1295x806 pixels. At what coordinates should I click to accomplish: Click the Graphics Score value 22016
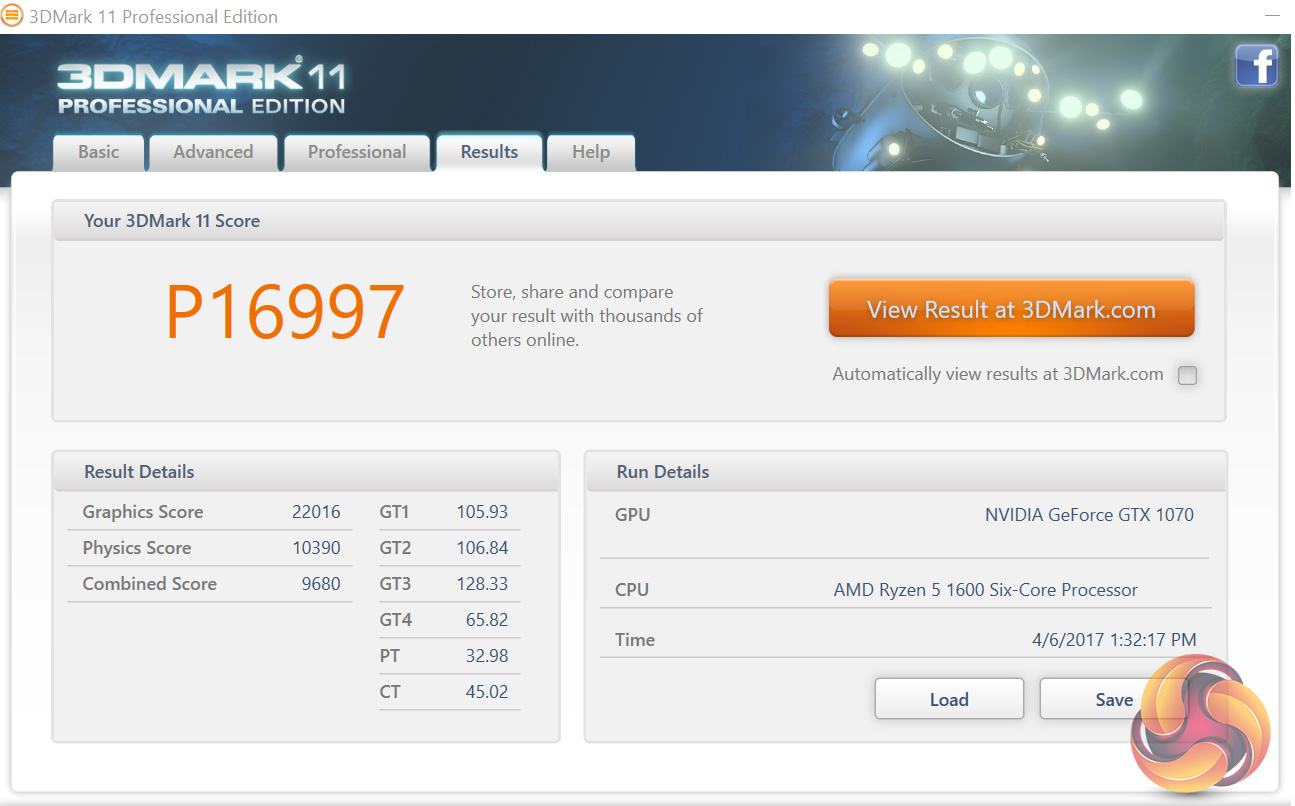coord(316,512)
